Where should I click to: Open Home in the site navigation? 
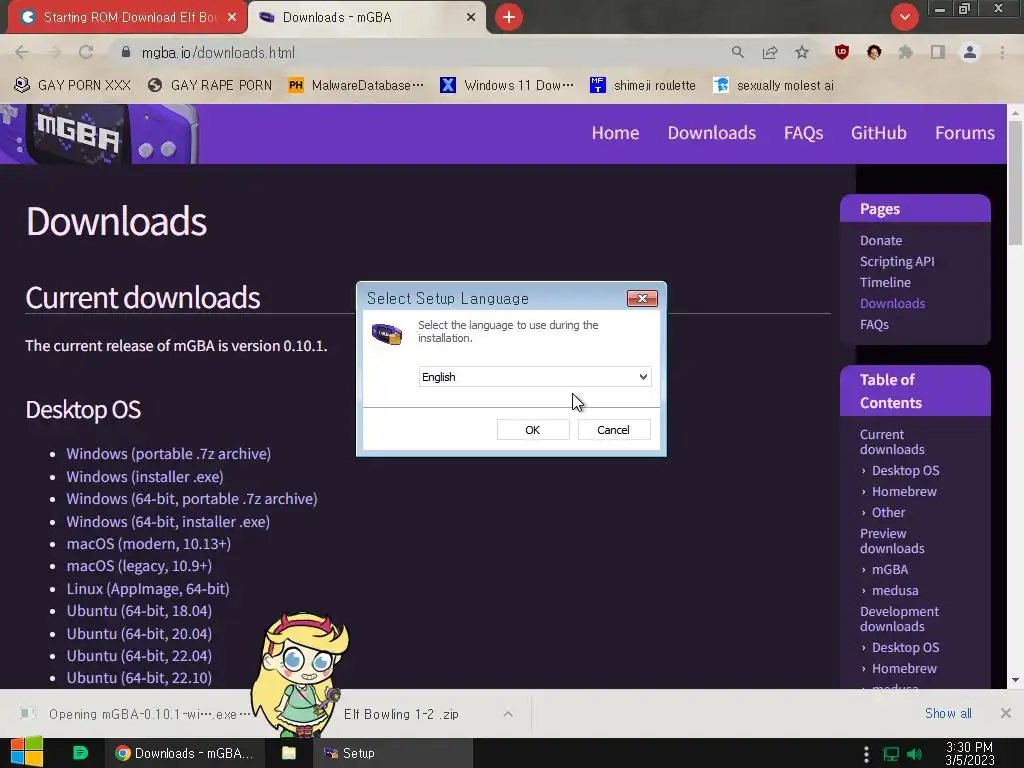coord(615,133)
